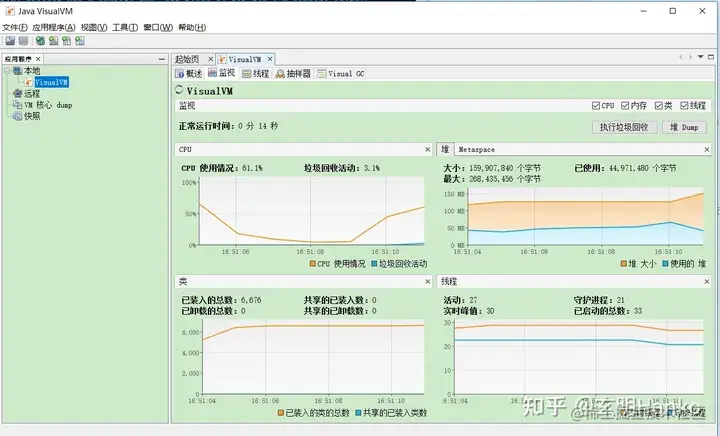The image size is (720, 436).
Task: Click the CPU 使用情况: 61.1% value
Action: click(222, 168)
